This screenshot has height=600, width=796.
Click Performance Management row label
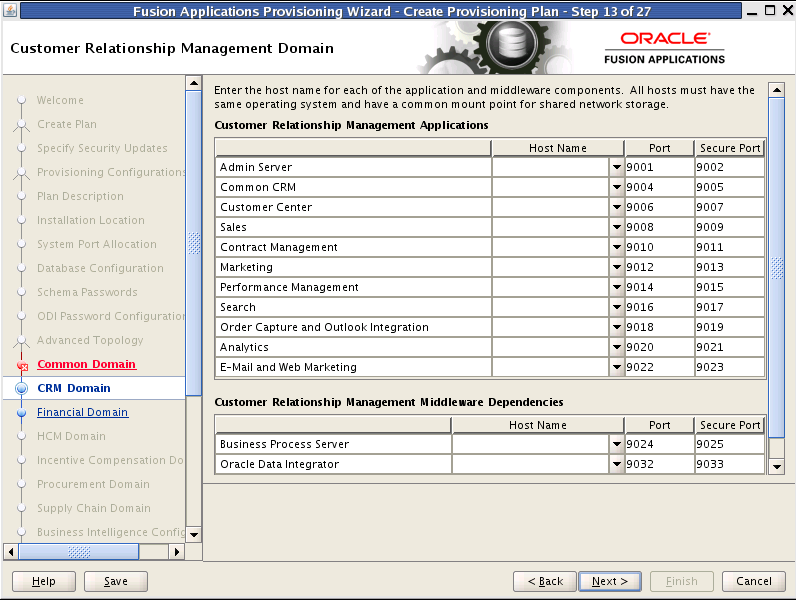tap(289, 287)
